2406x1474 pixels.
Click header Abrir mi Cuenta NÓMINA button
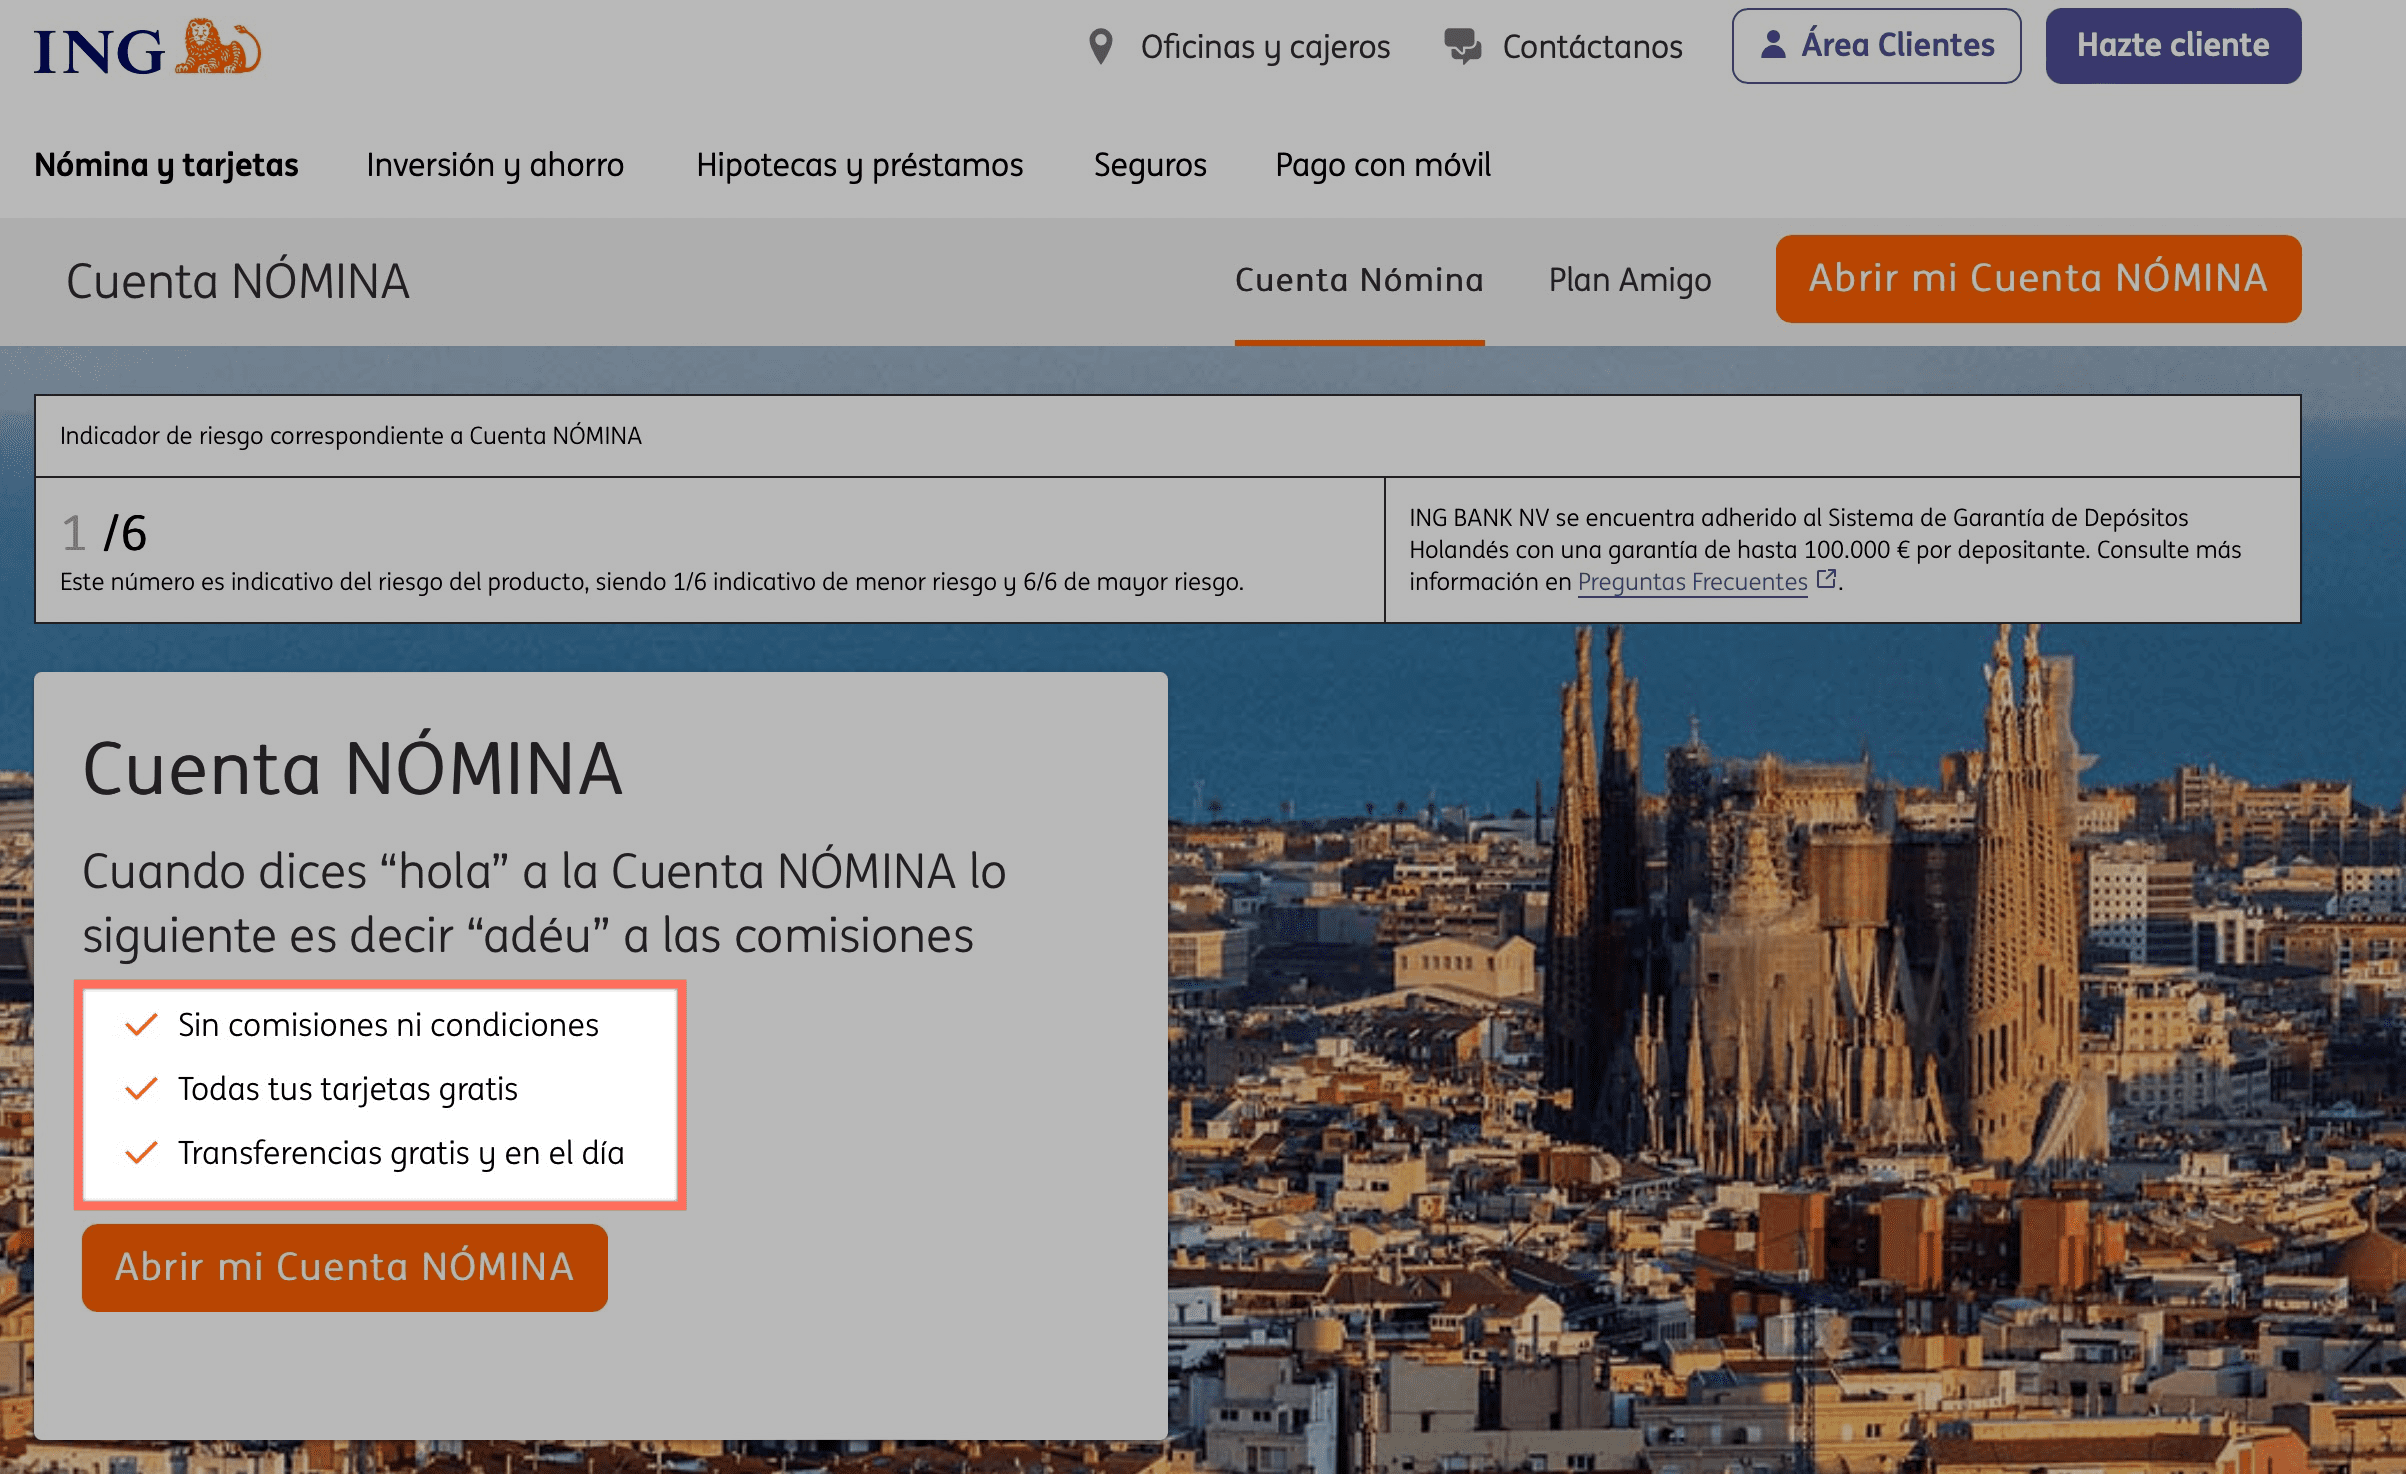[2038, 279]
